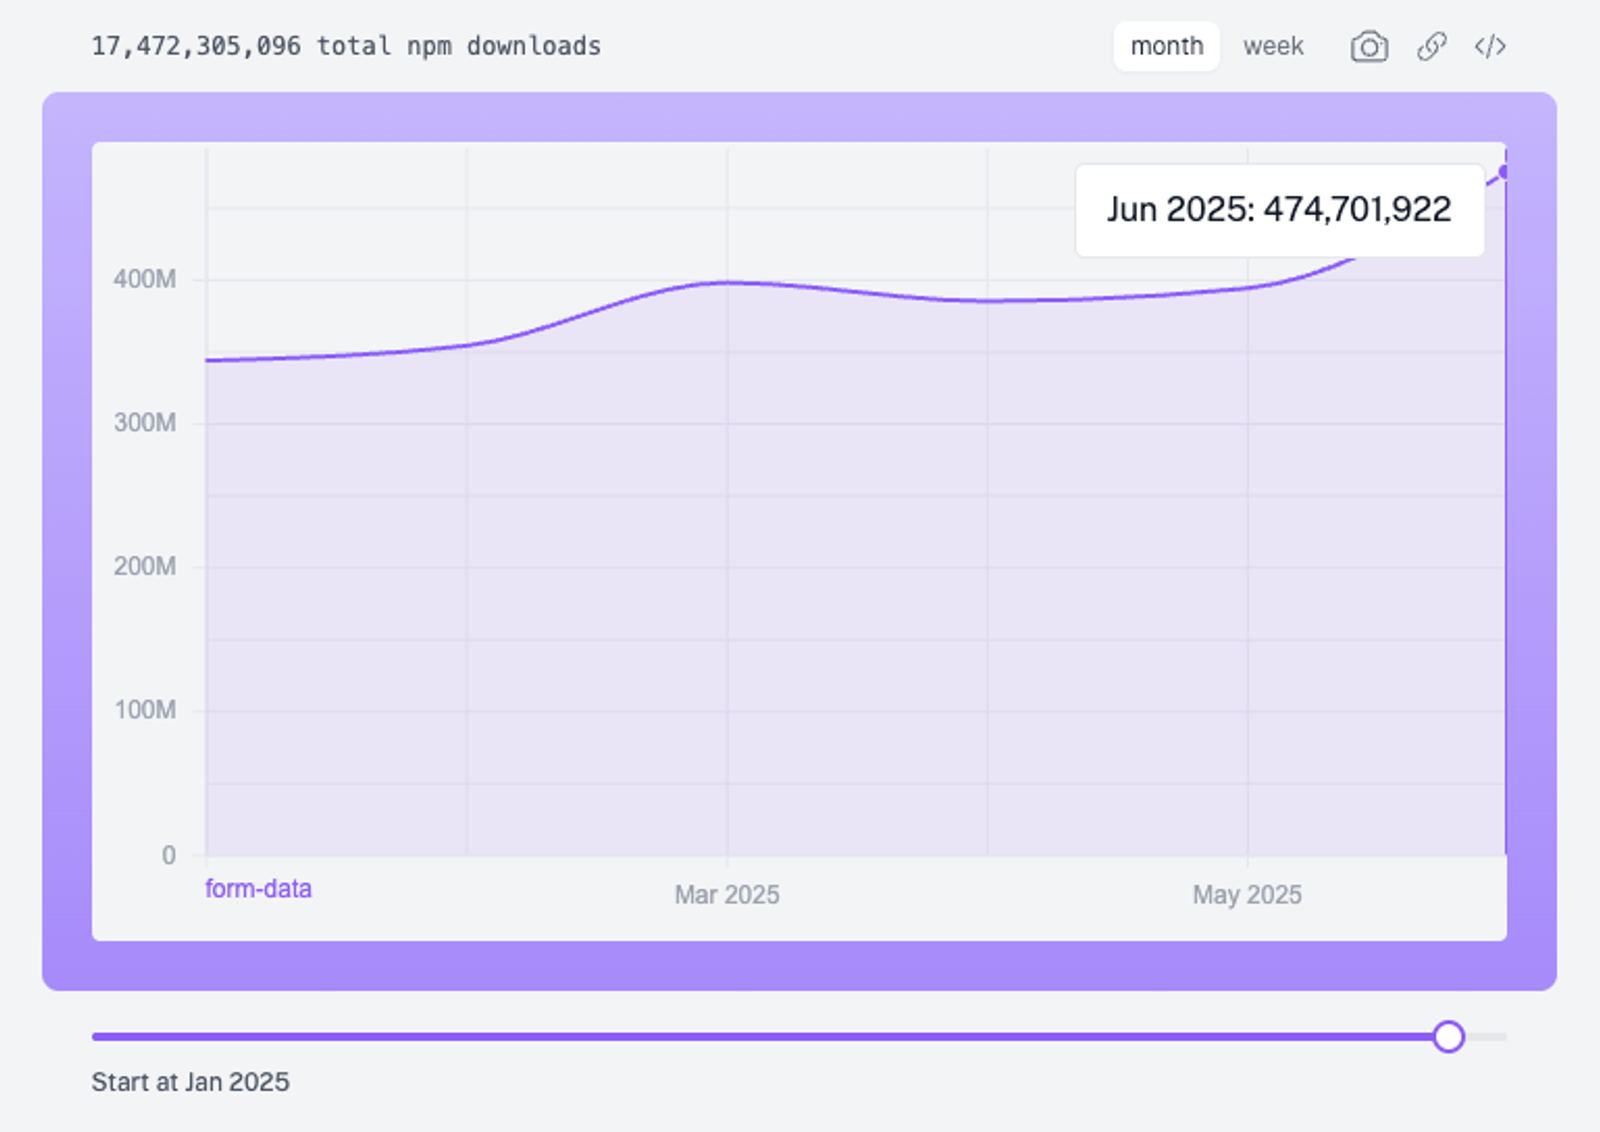
Task: Click the Jun 2025 data point dot
Action: coord(1503,172)
